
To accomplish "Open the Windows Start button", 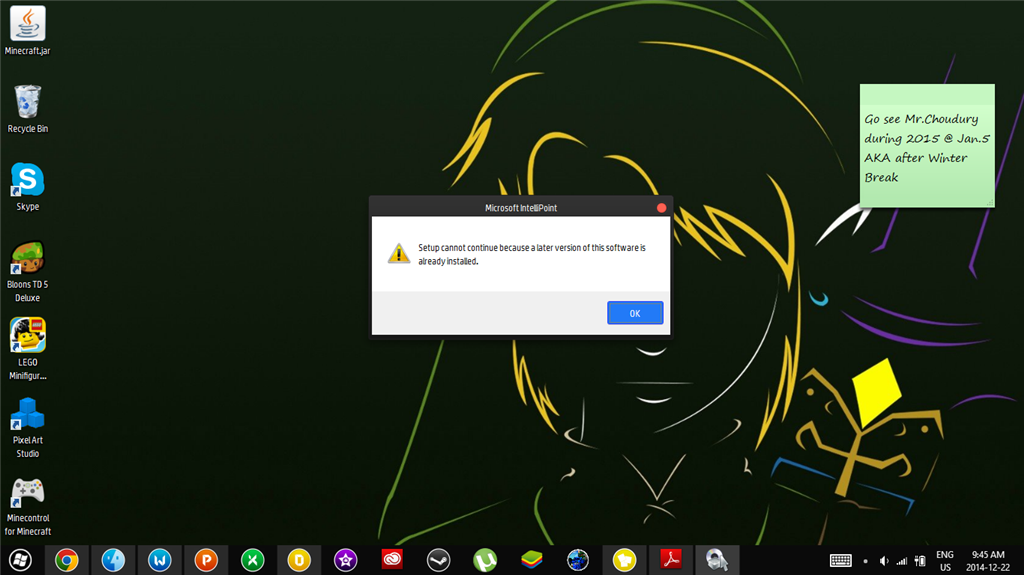I will click(20, 560).
